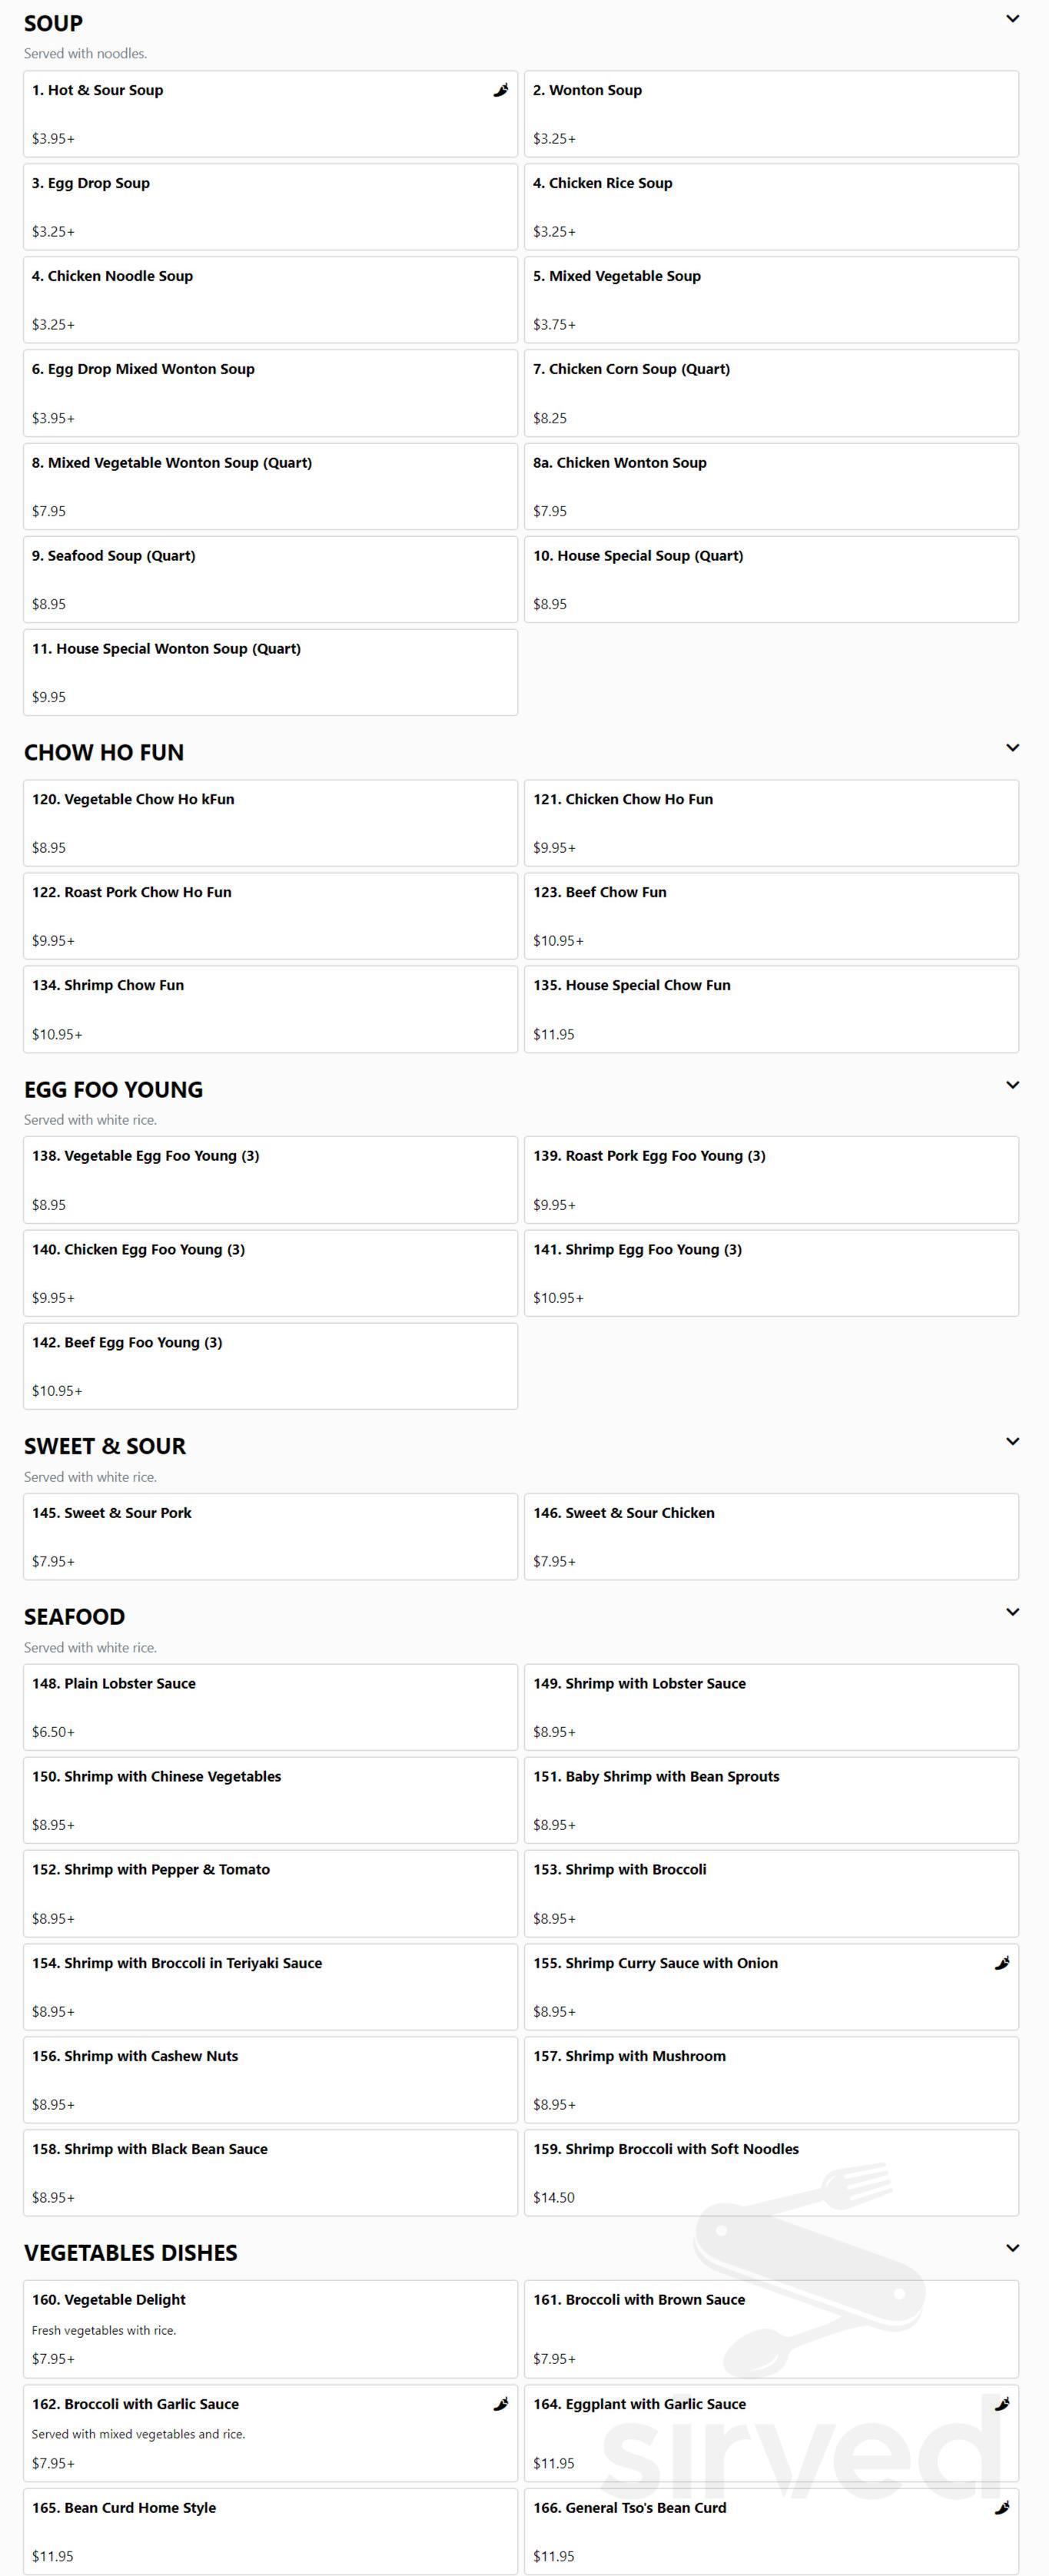The image size is (1049, 2576).
Task: Collapse the SOUP section
Action: [1014, 18]
